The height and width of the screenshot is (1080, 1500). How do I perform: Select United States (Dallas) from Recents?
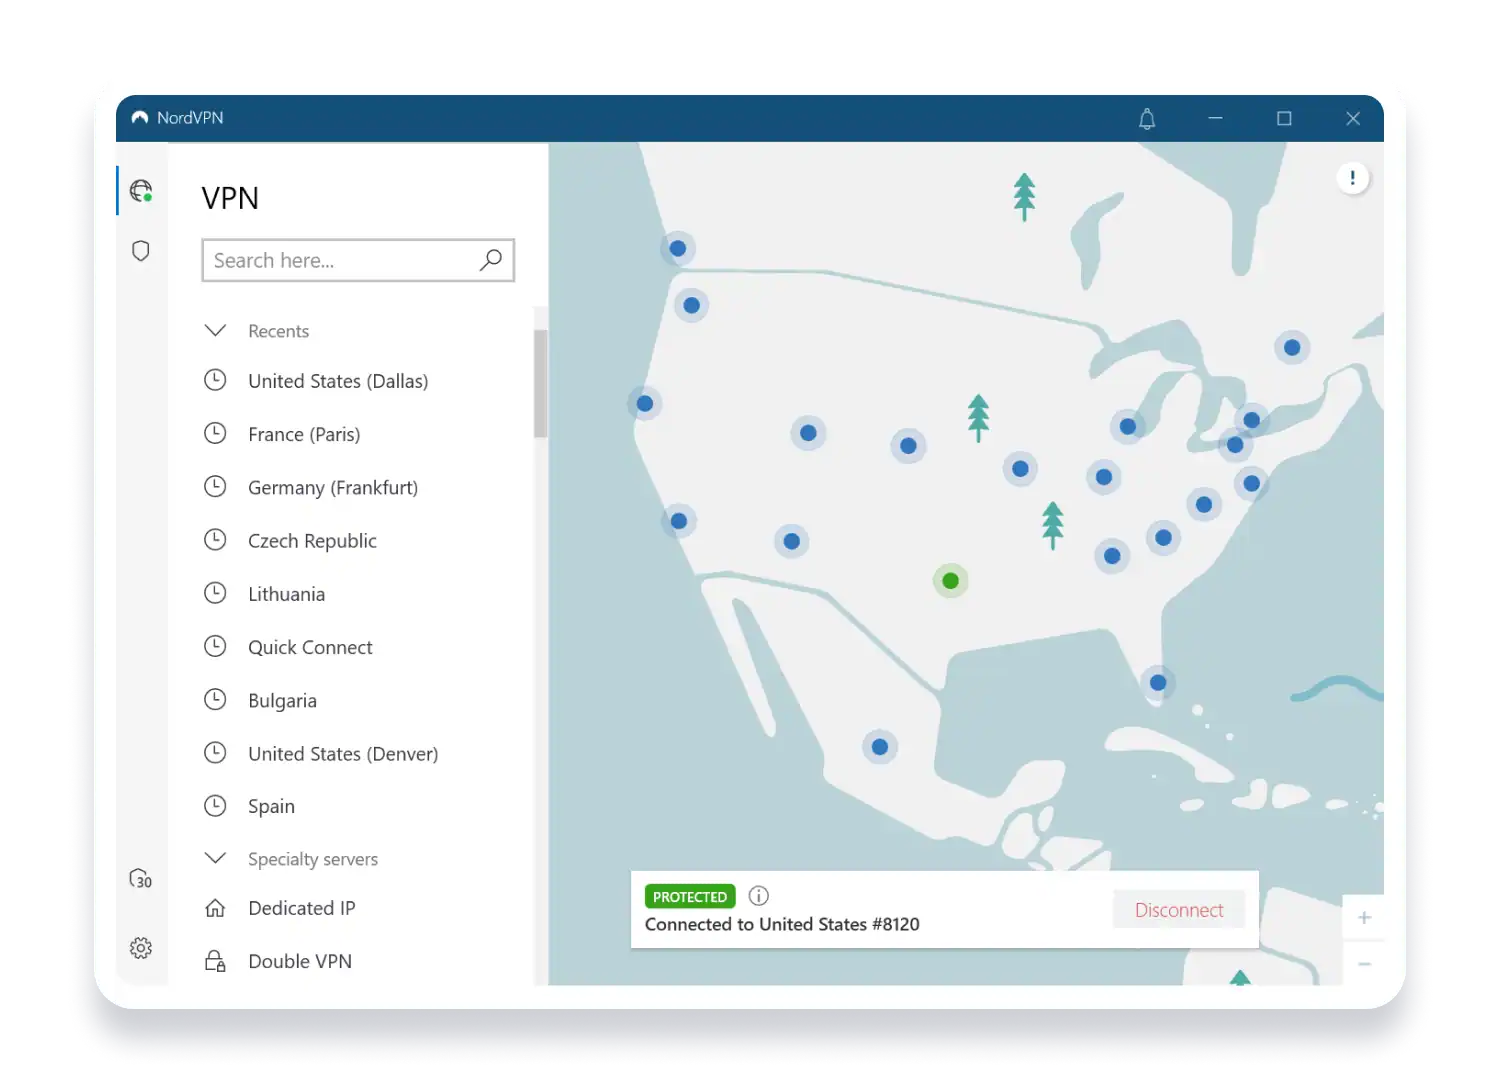point(338,381)
